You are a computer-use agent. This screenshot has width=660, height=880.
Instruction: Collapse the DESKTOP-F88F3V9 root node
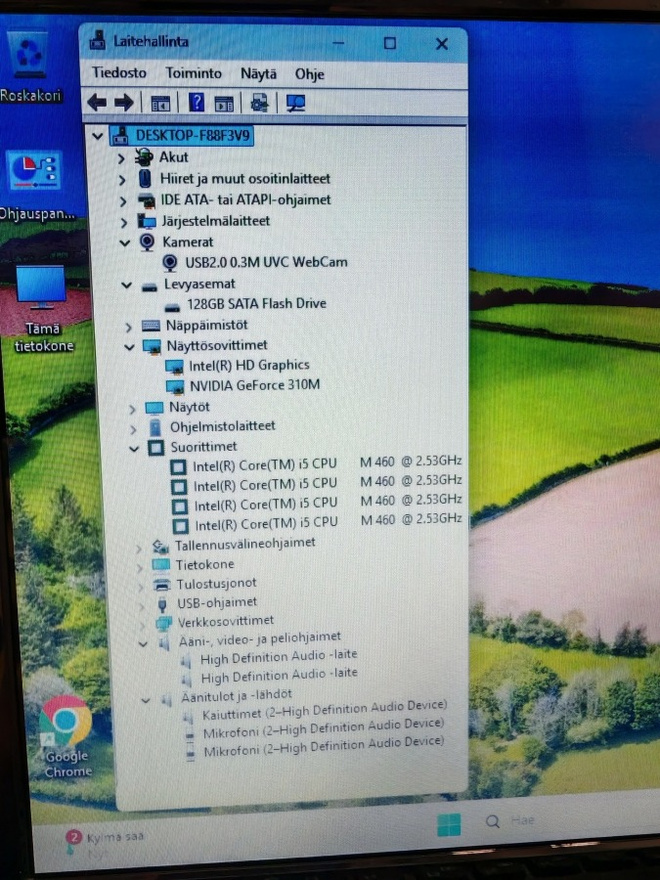97,136
